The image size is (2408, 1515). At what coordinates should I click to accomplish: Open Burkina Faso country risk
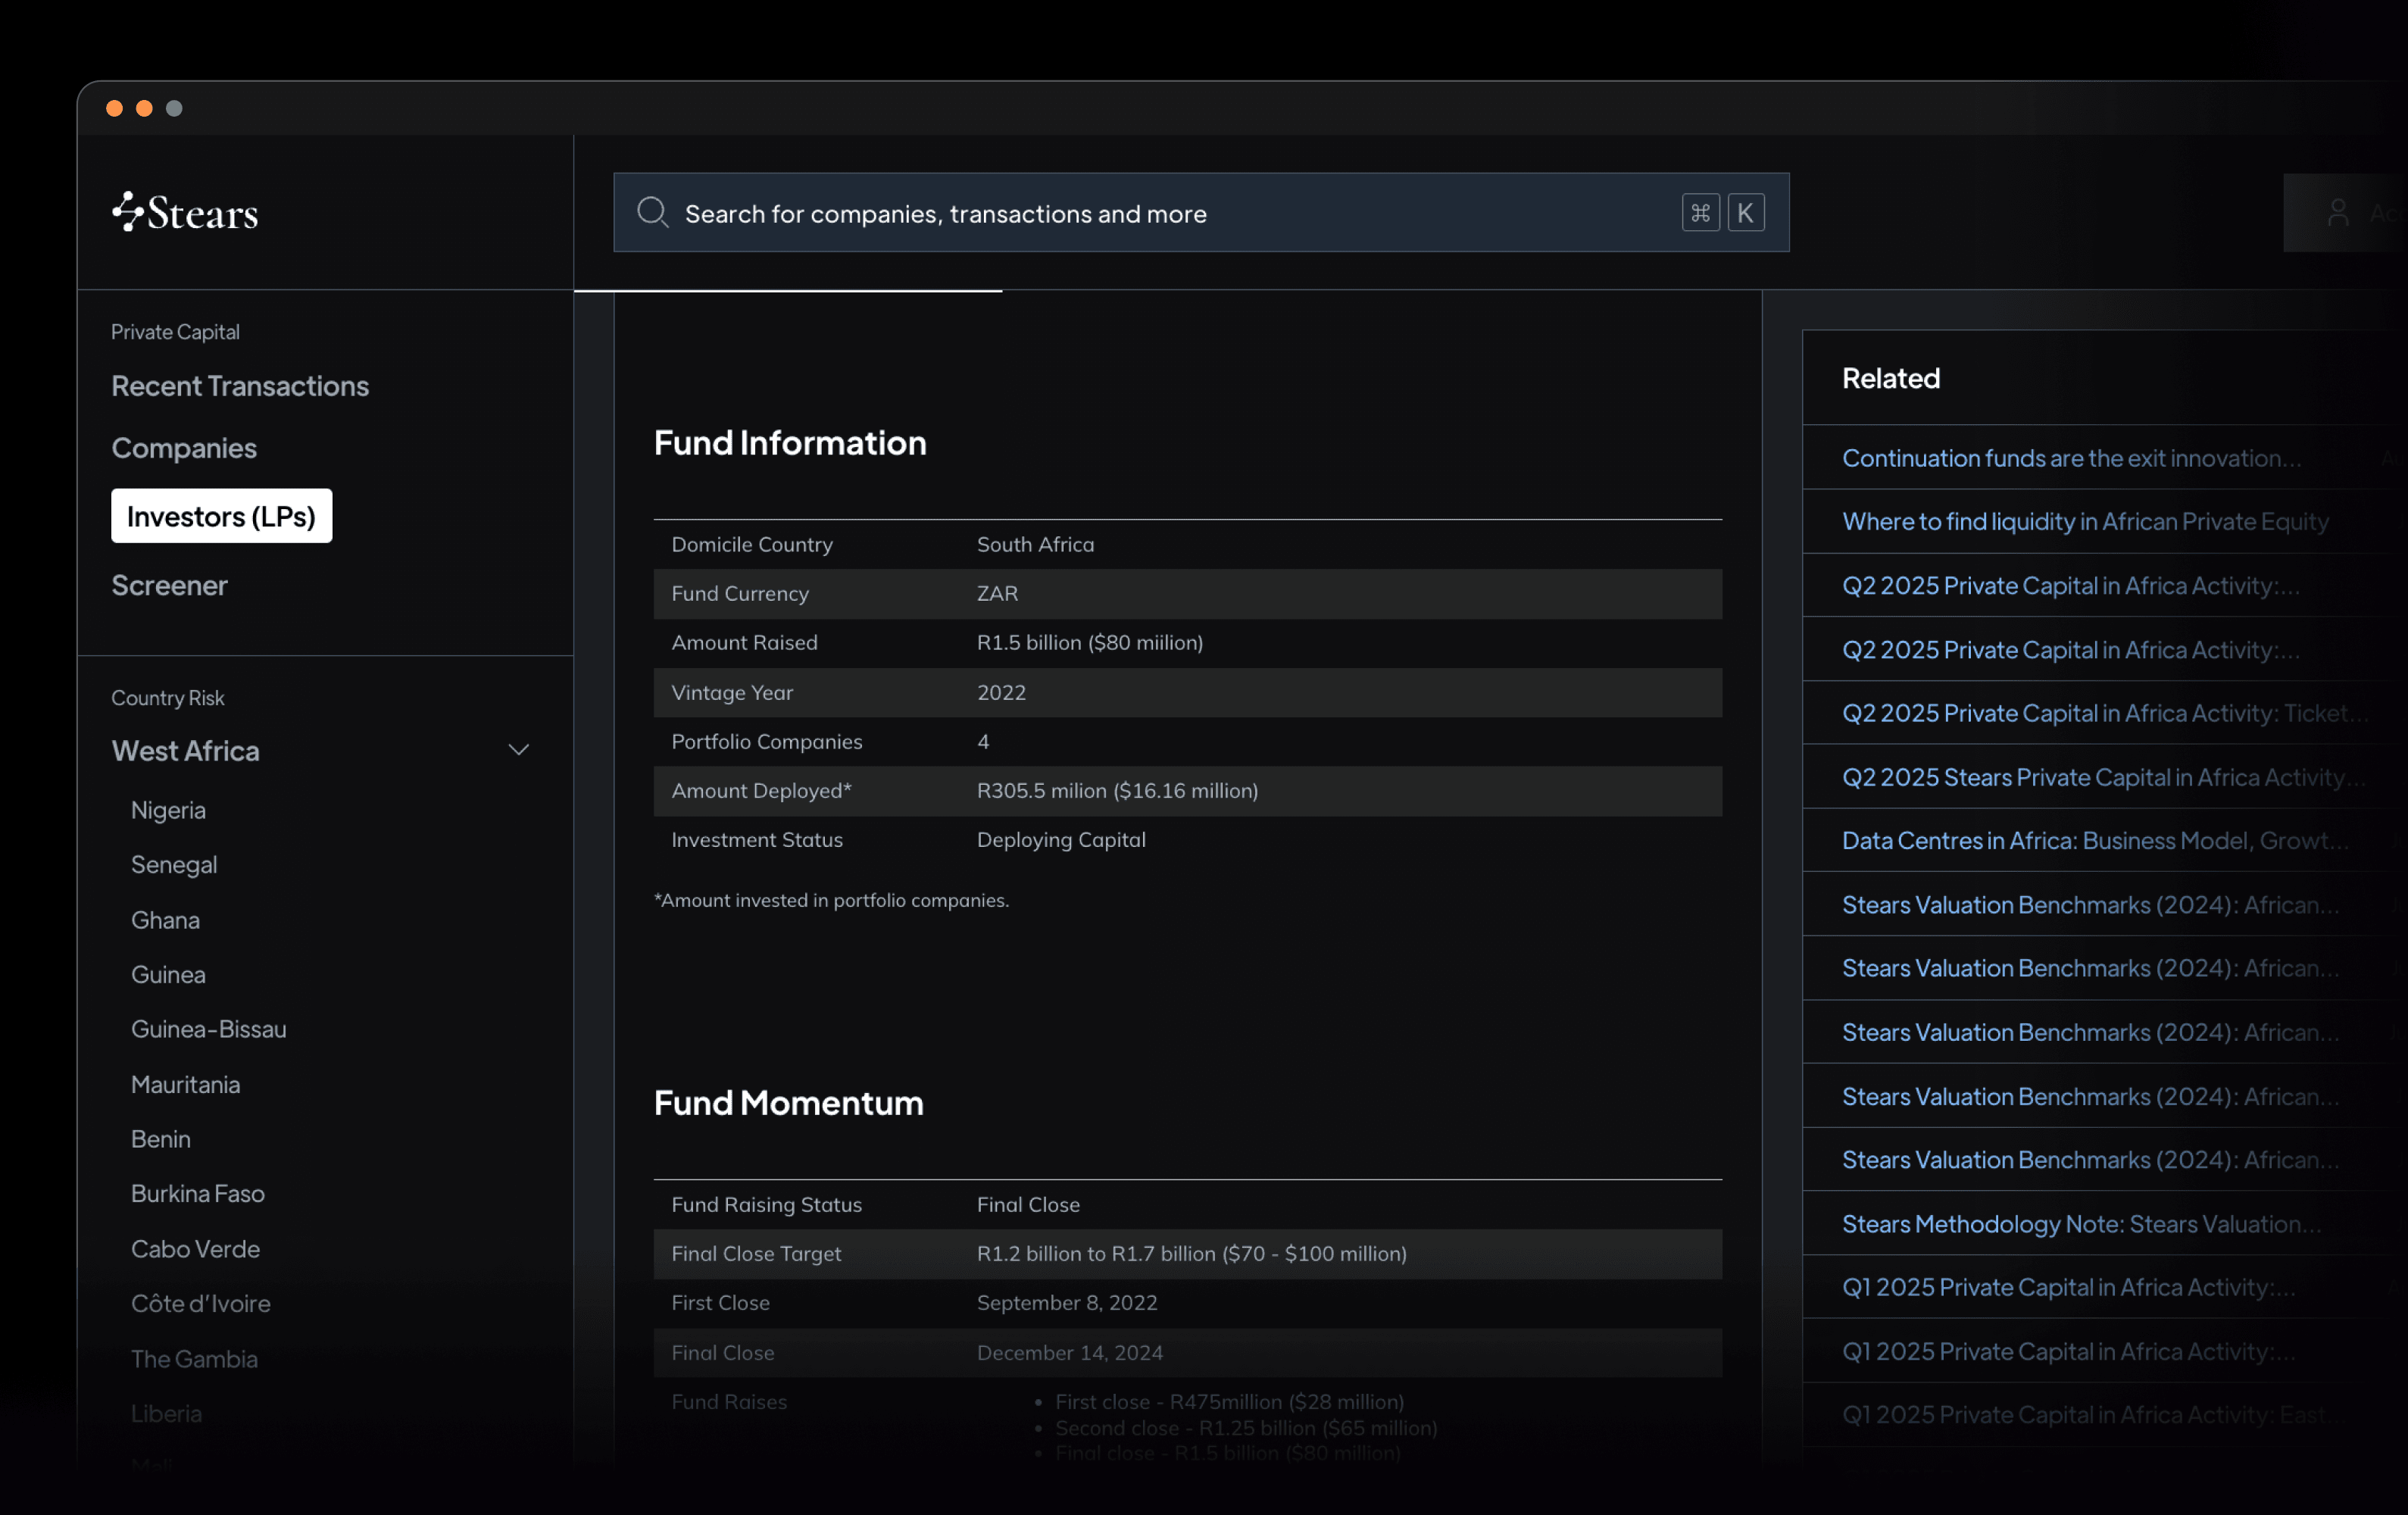coord(197,1194)
